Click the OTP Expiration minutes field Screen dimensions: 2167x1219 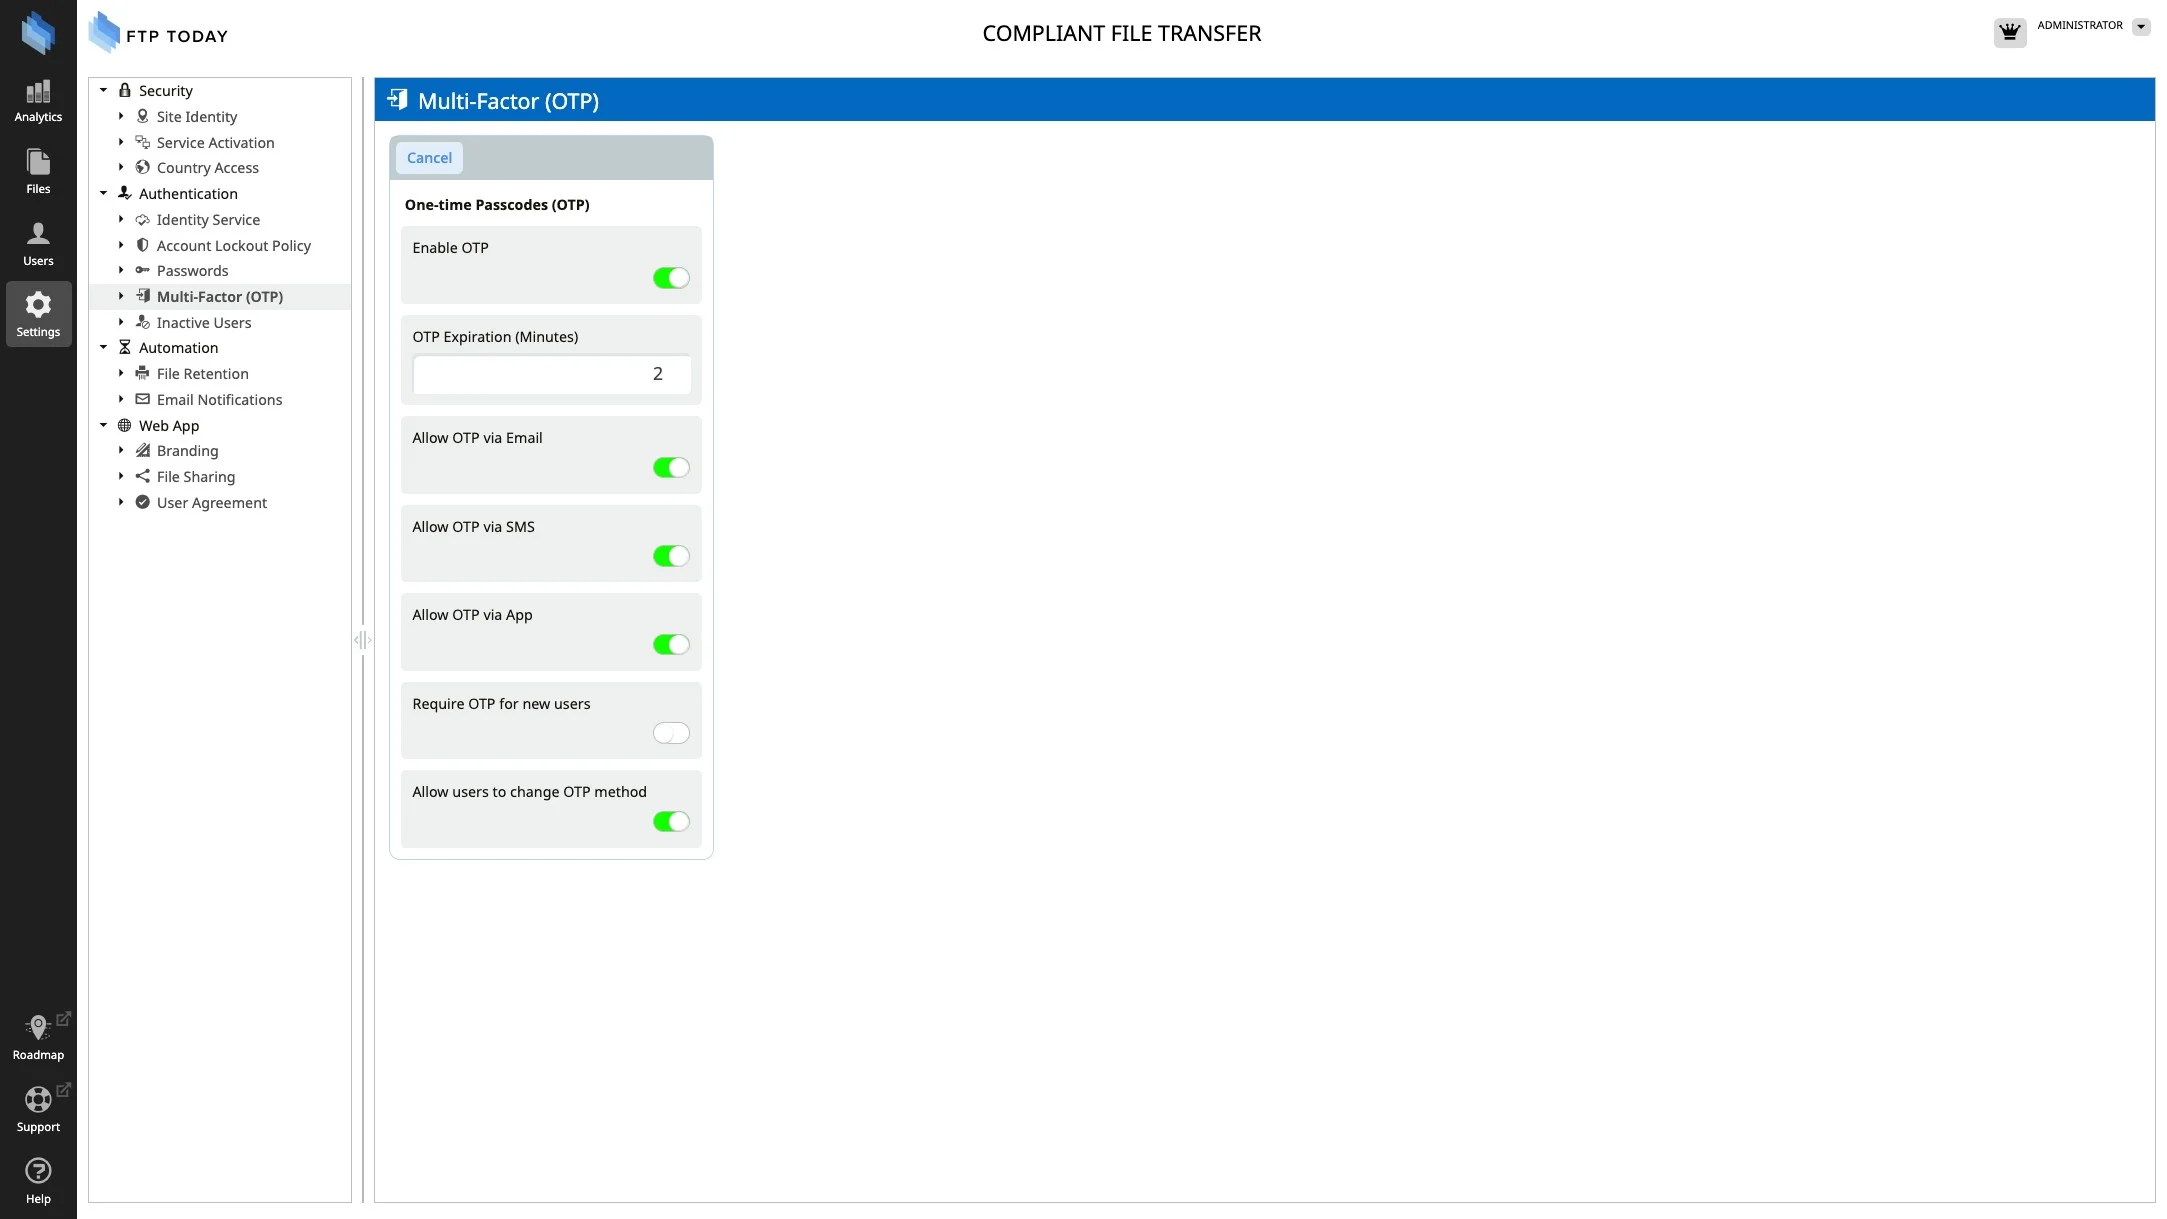pyautogui.click(x=551, y=374)
